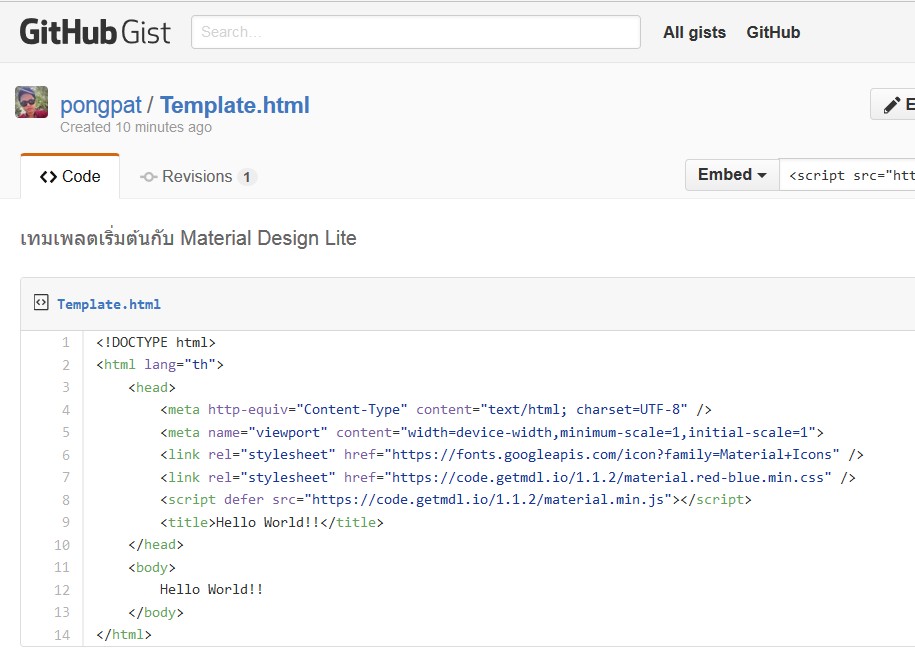Open the Template.html gist title link
Viewport: 915px width, 658px height.
[x=234, y=104]
